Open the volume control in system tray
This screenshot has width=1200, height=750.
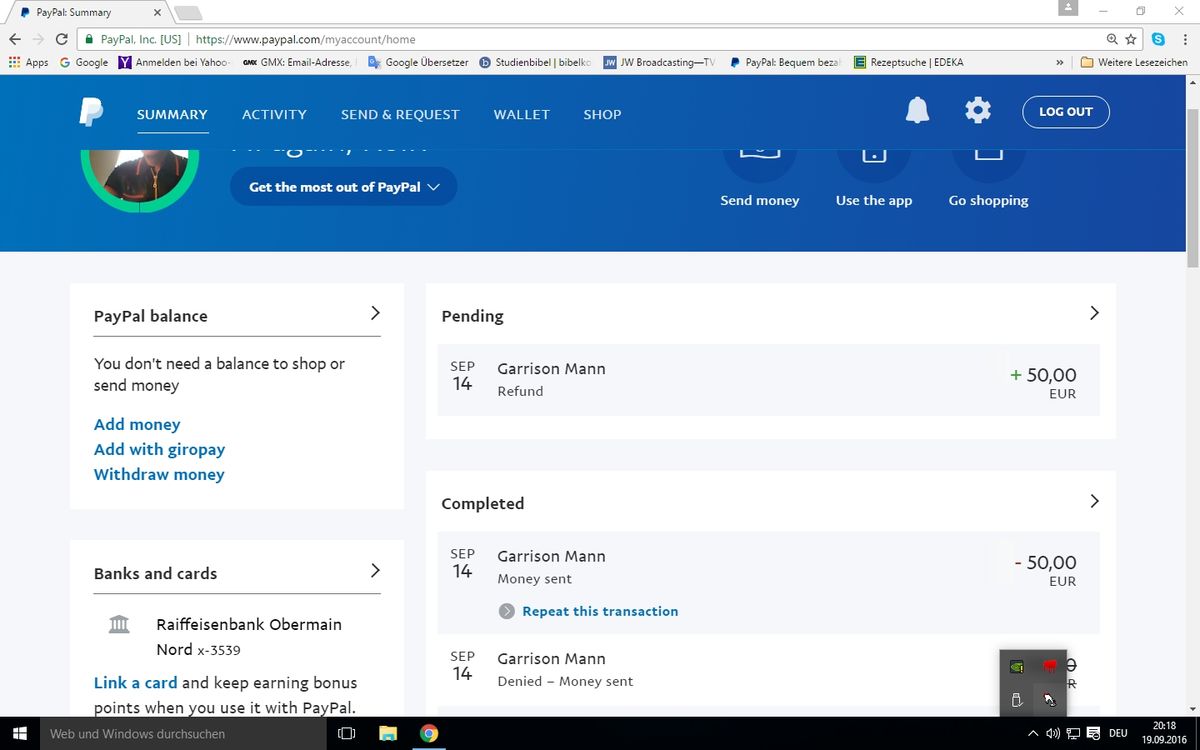click(x=1052, y=733)
